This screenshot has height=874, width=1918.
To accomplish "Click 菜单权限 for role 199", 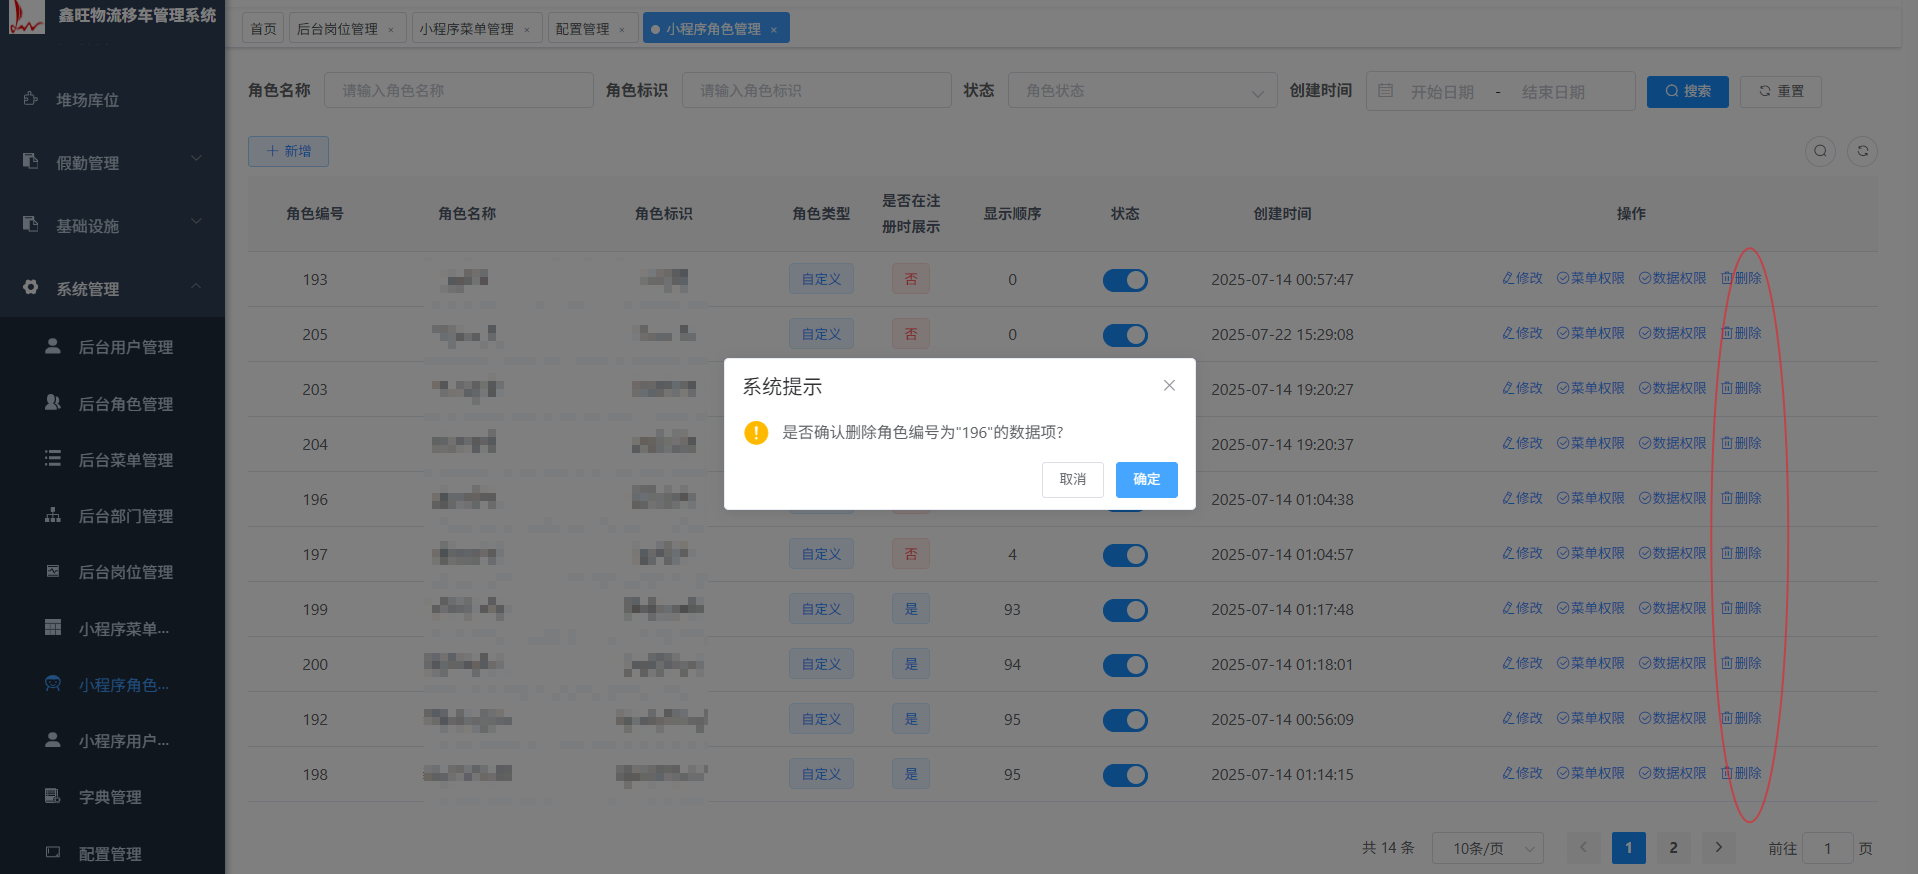I will pos(1590,608).
